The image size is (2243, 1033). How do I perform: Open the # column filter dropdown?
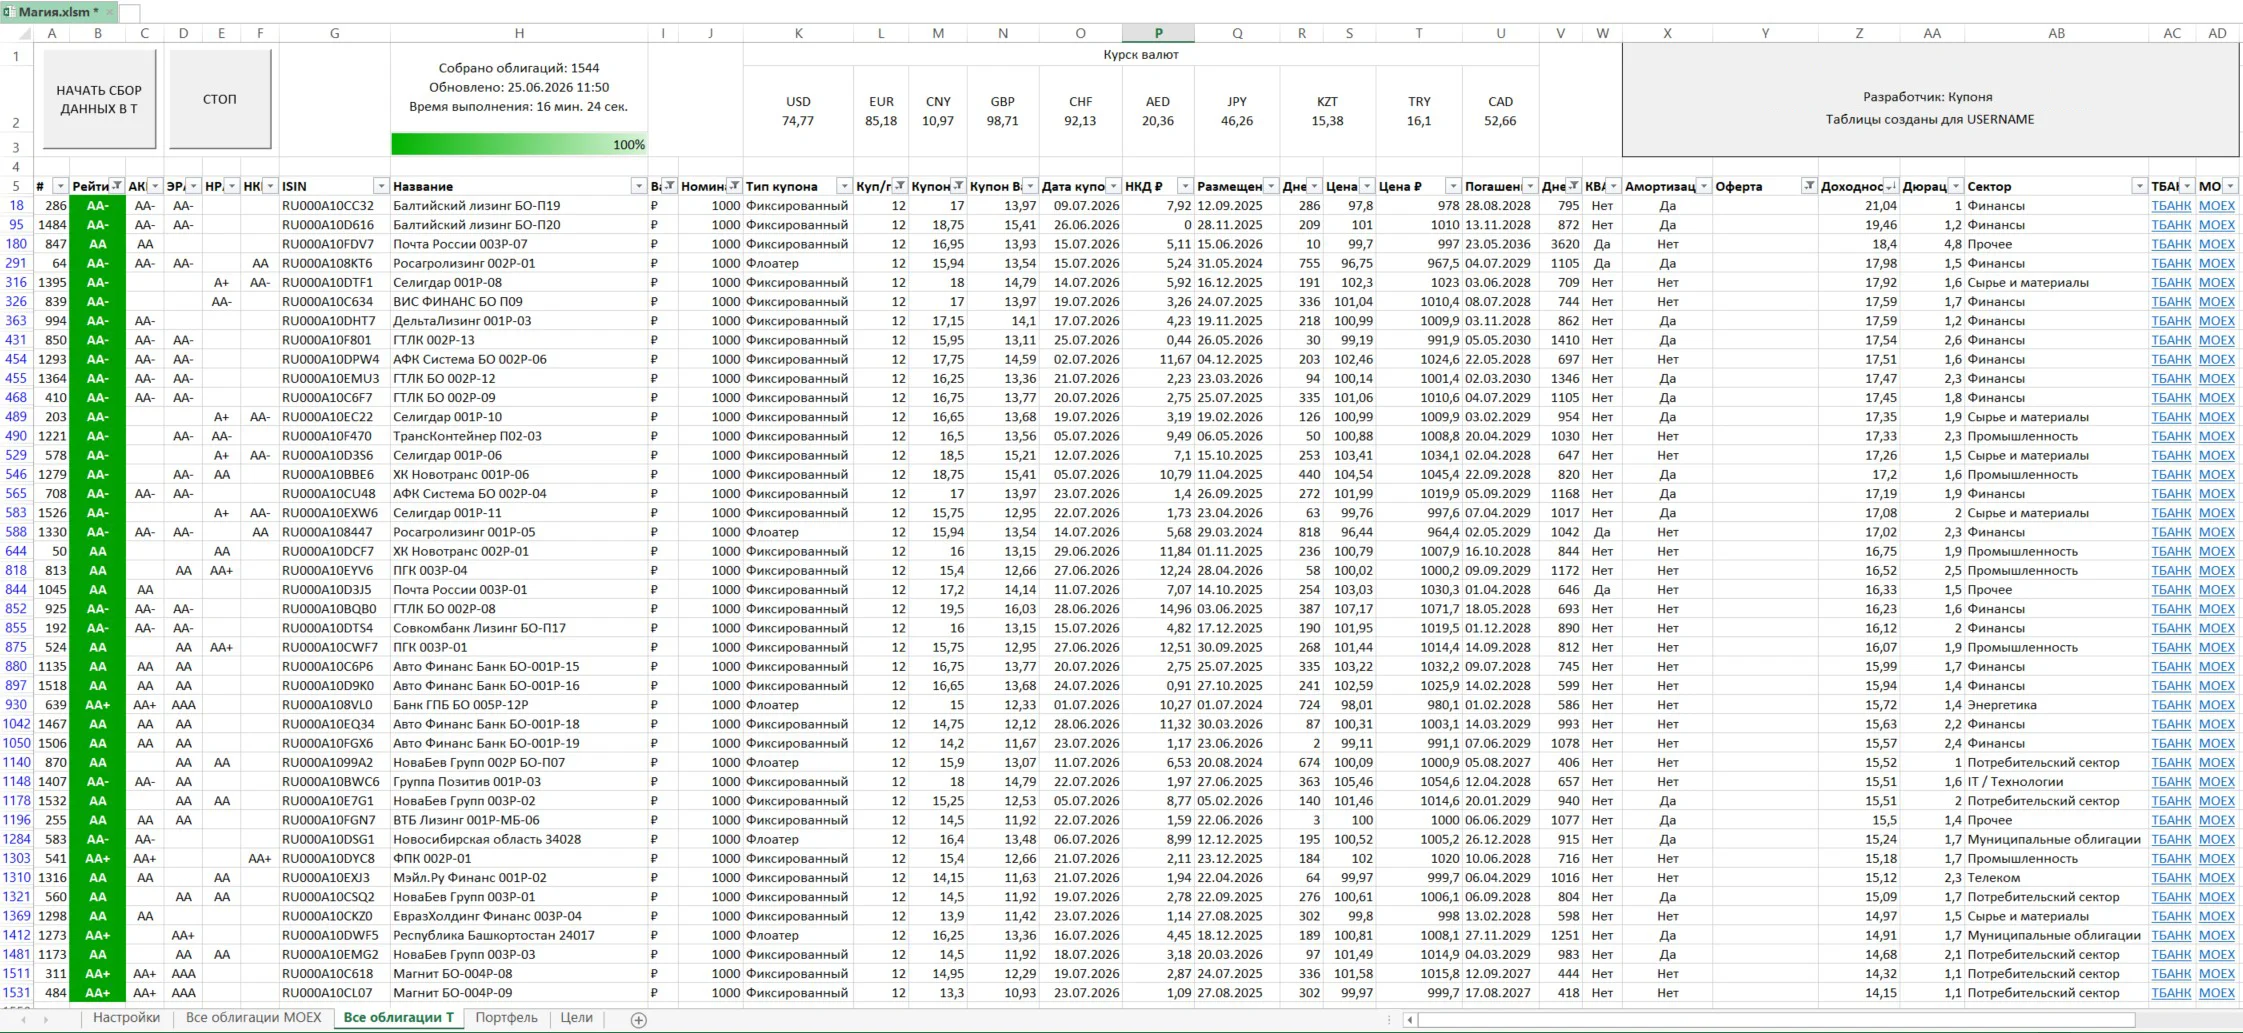60,186
